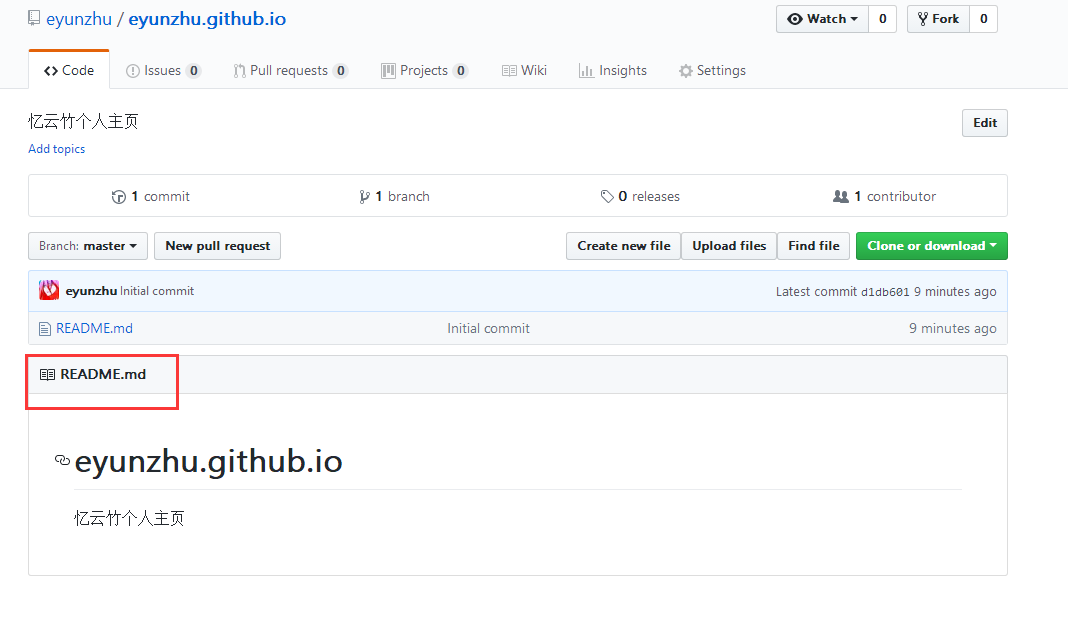Open the Watch dropdown

(x=822, y=19)
